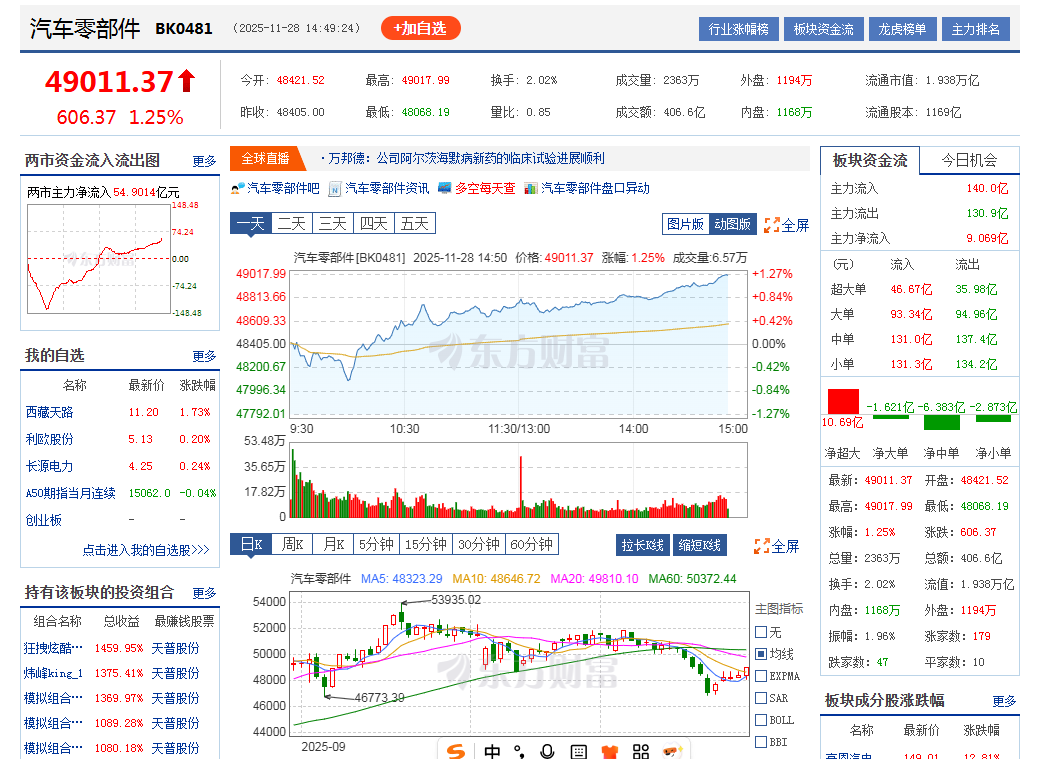
Task: Open Sogou soft keyboard
Action: click(x=579, y=752)
